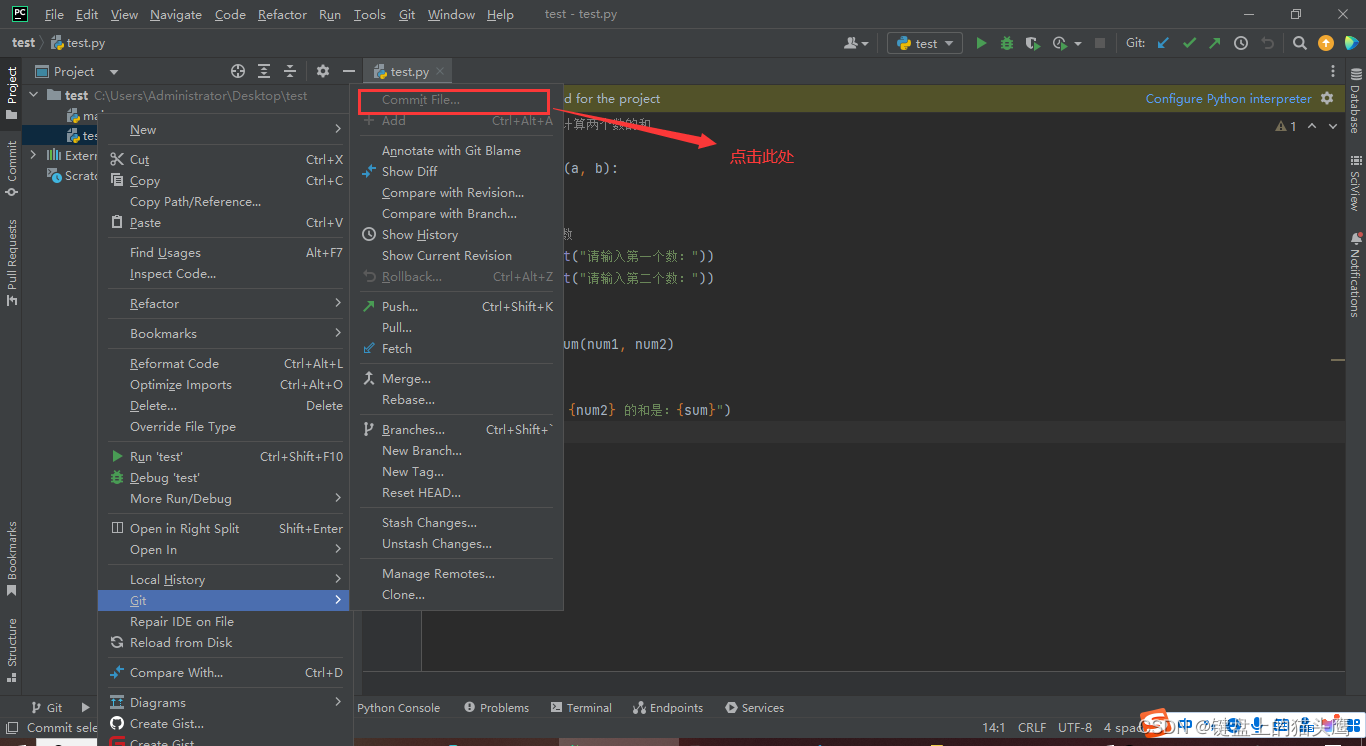Open the Git menu in menu bar
This screenshot has height=746, width=1366.
(407, 14)
